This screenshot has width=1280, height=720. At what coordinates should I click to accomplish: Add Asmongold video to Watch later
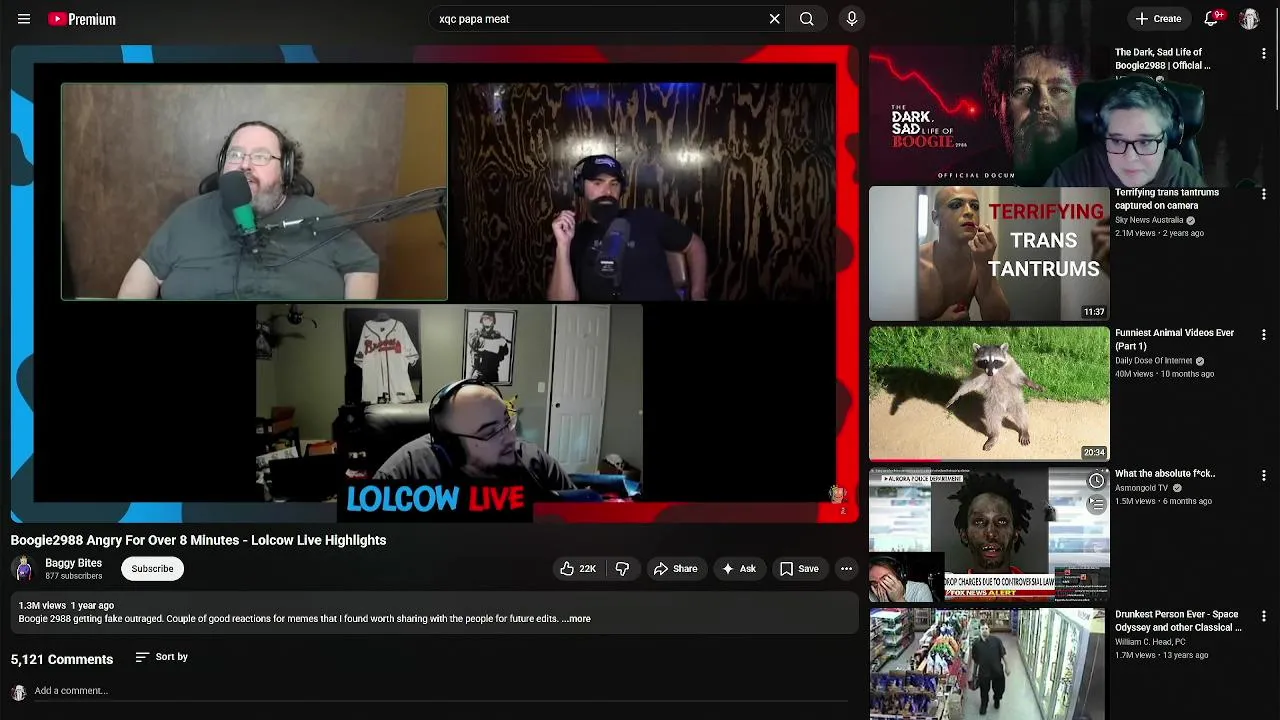click(1096, 482)
